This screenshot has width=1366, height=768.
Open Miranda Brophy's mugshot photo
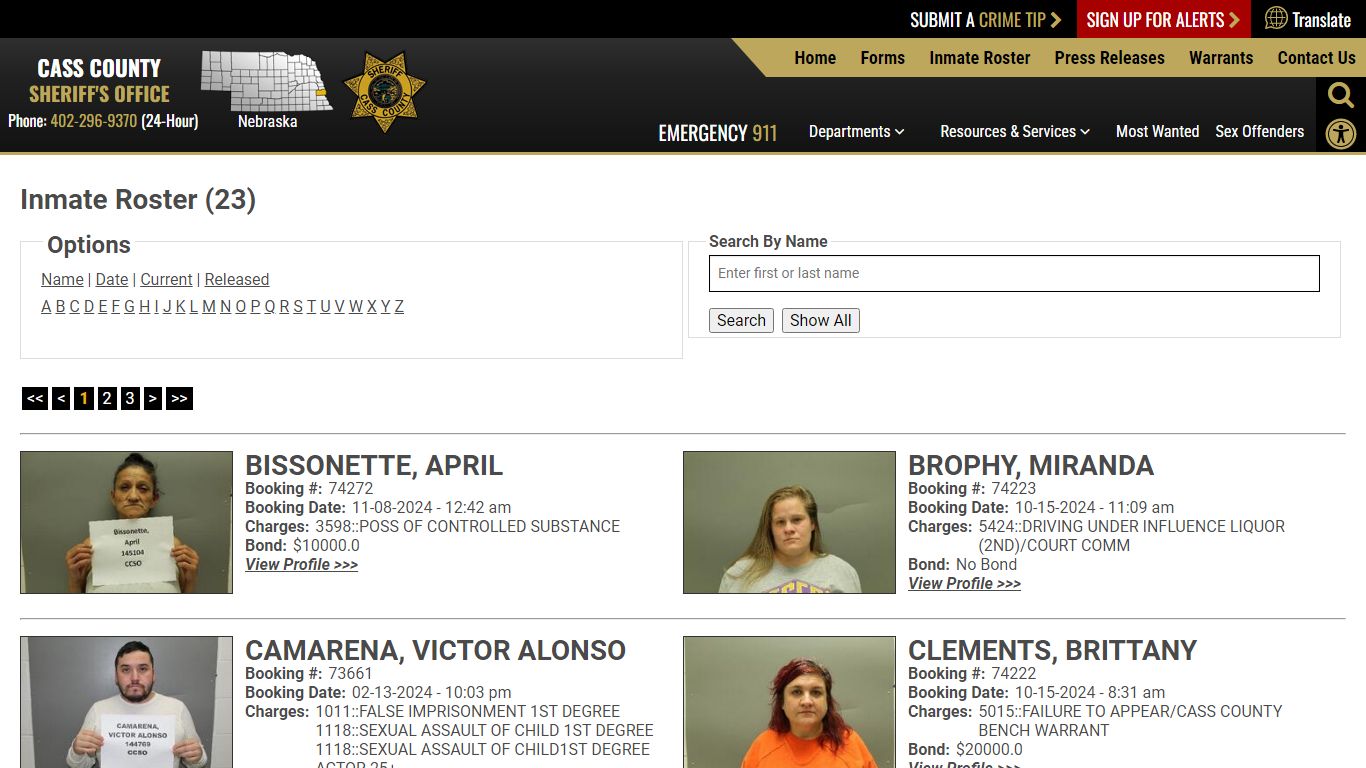tap(789, 522)
